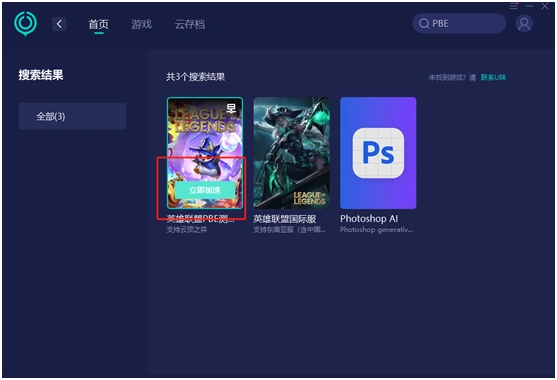Open the 英雄联盟国际服 cover thumbnail

tap(291, 153)
